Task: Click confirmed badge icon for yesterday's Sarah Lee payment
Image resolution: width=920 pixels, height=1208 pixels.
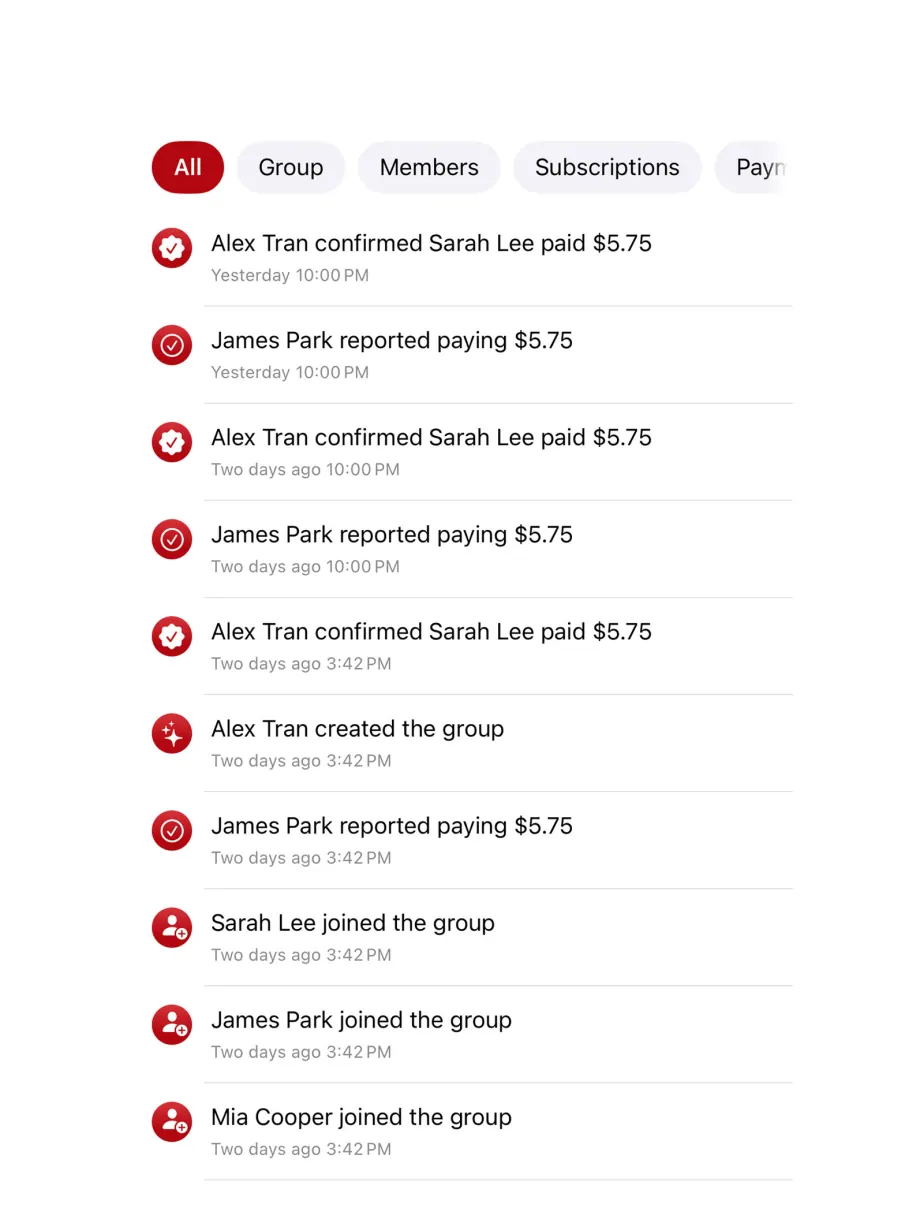Action: coord(172,248)
